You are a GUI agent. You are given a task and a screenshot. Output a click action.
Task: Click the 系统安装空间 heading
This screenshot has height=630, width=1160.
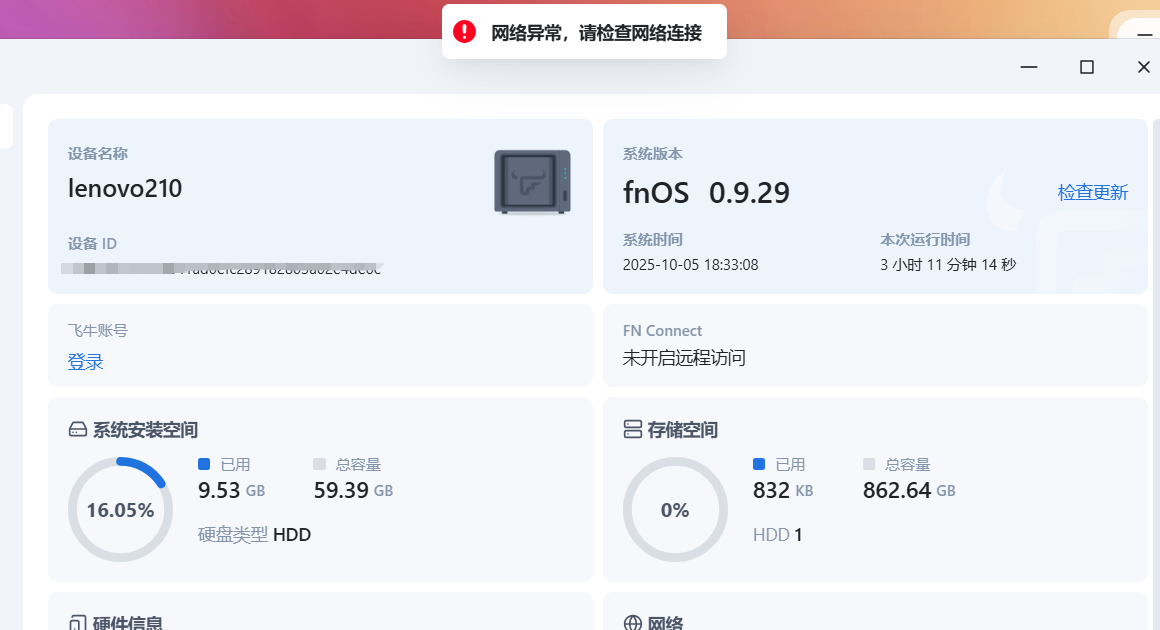click(x=145, y=430)
